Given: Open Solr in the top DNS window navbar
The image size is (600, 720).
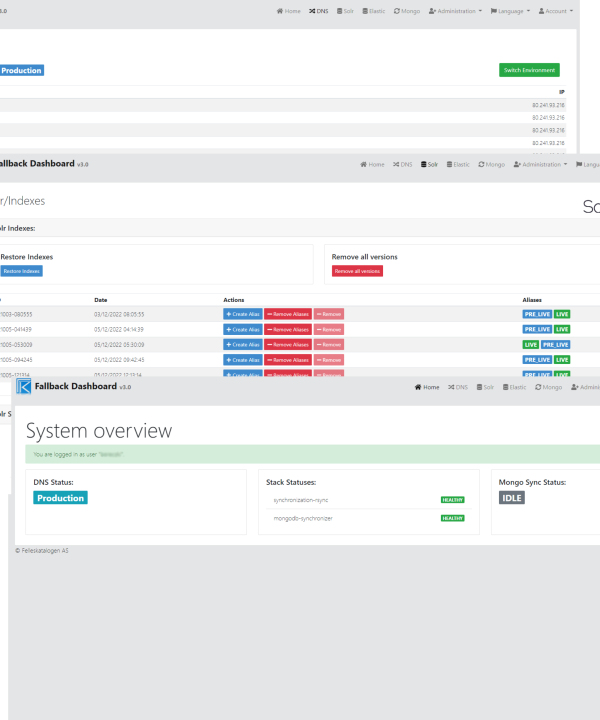Looking at the screenshot, I should click(x=345, y=11).
